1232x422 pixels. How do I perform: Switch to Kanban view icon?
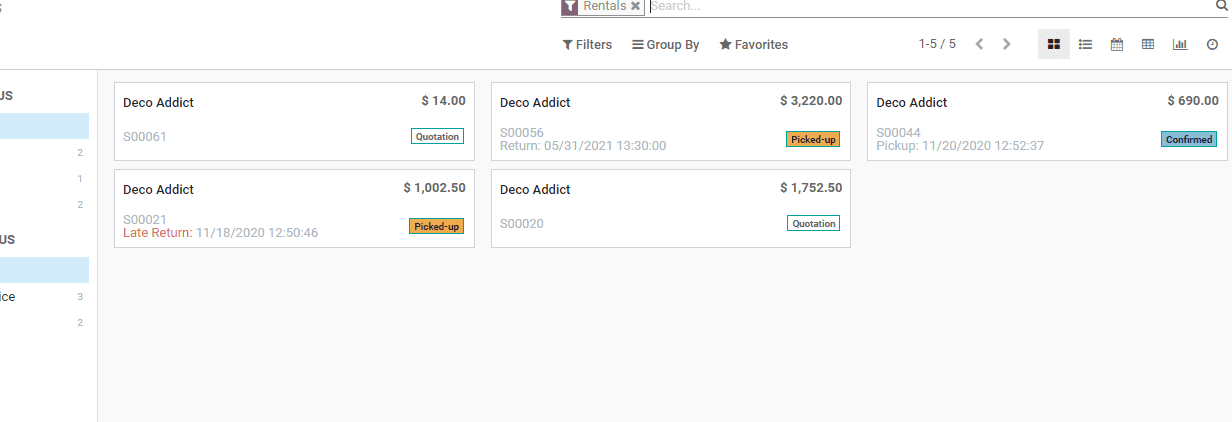point(1053,44)
